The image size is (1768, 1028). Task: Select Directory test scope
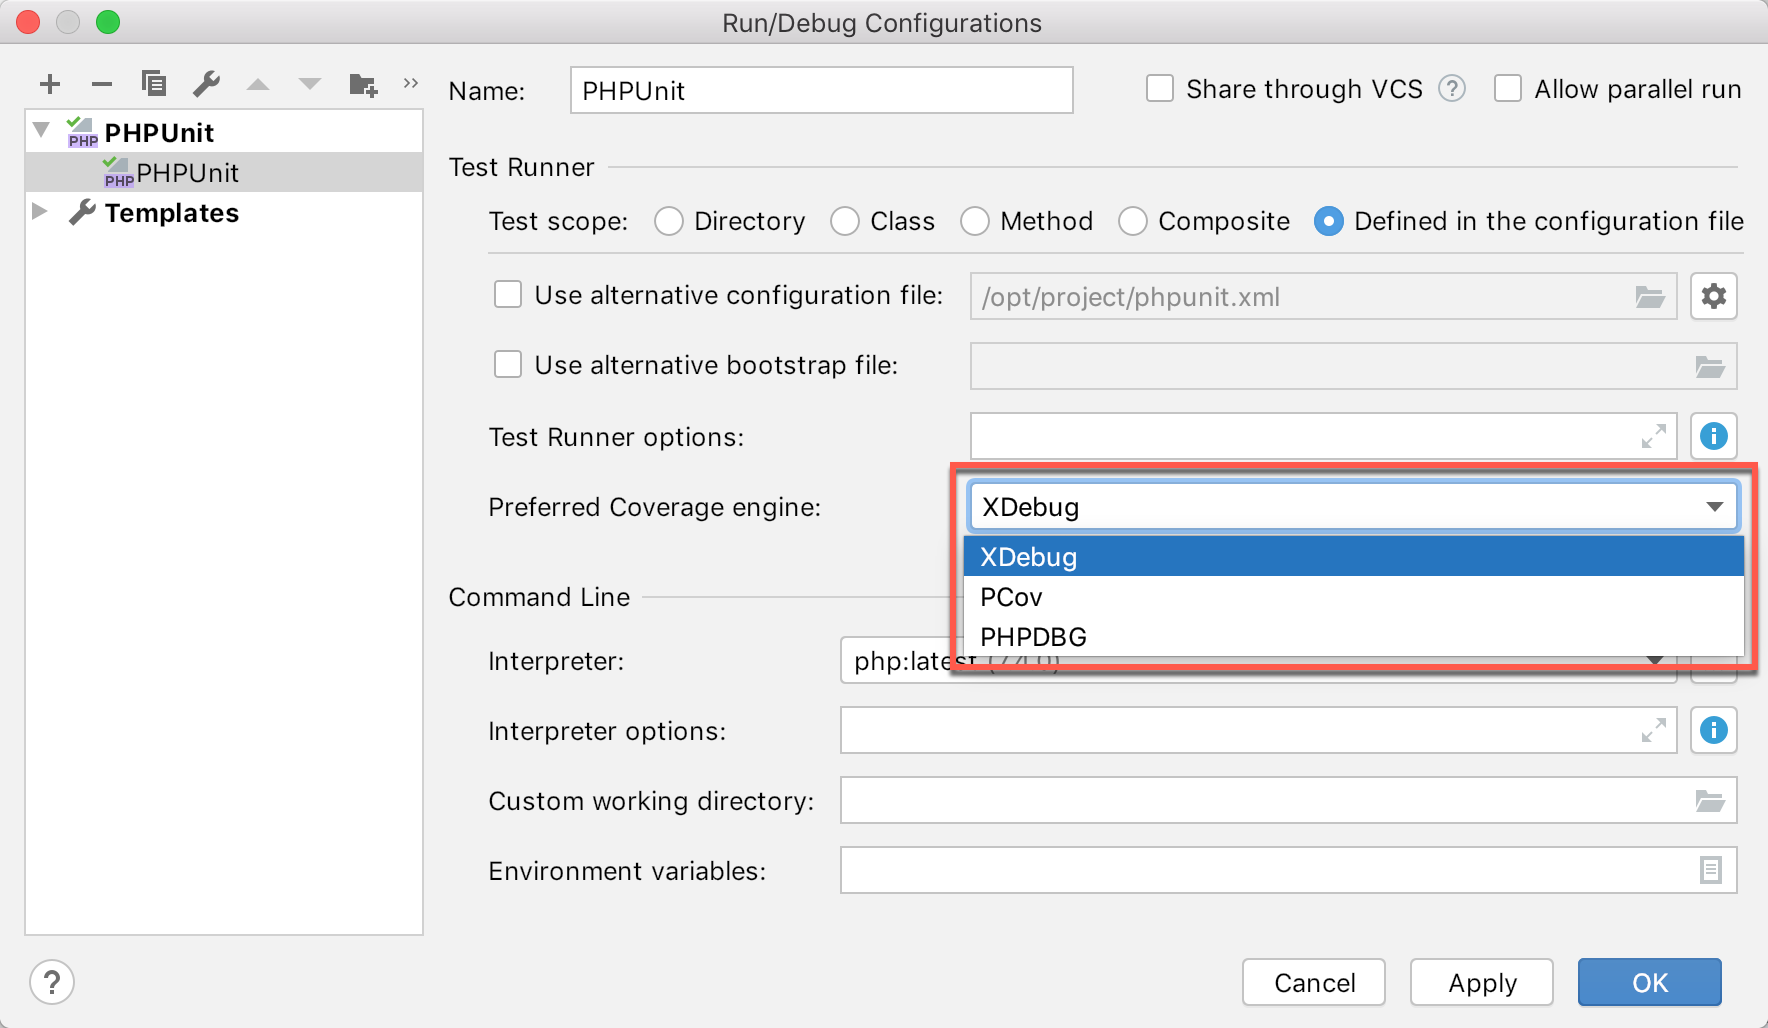coord(669,221)
